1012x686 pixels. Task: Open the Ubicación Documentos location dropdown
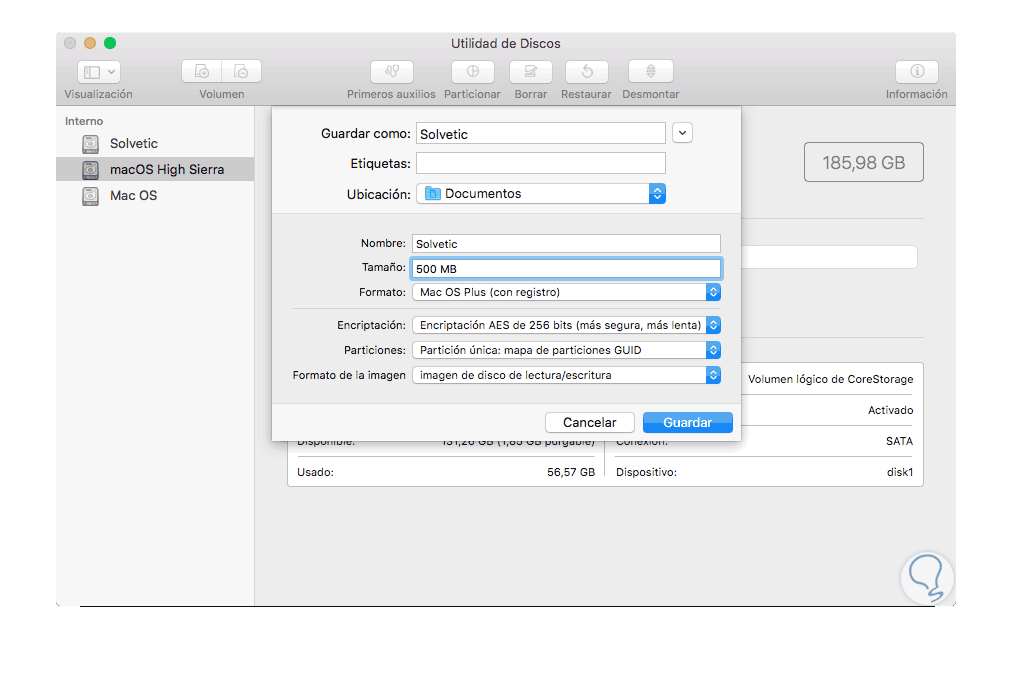click(541, 194)
